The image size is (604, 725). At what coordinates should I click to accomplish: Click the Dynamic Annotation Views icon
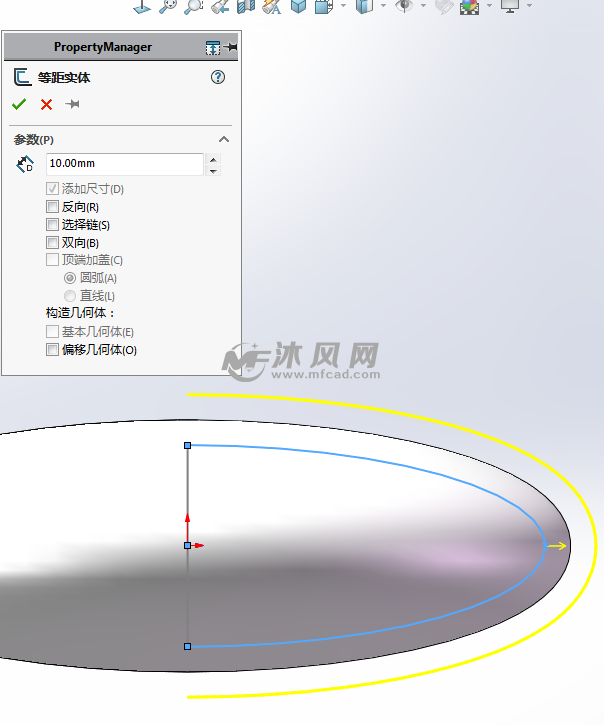(x=272, y=6)
